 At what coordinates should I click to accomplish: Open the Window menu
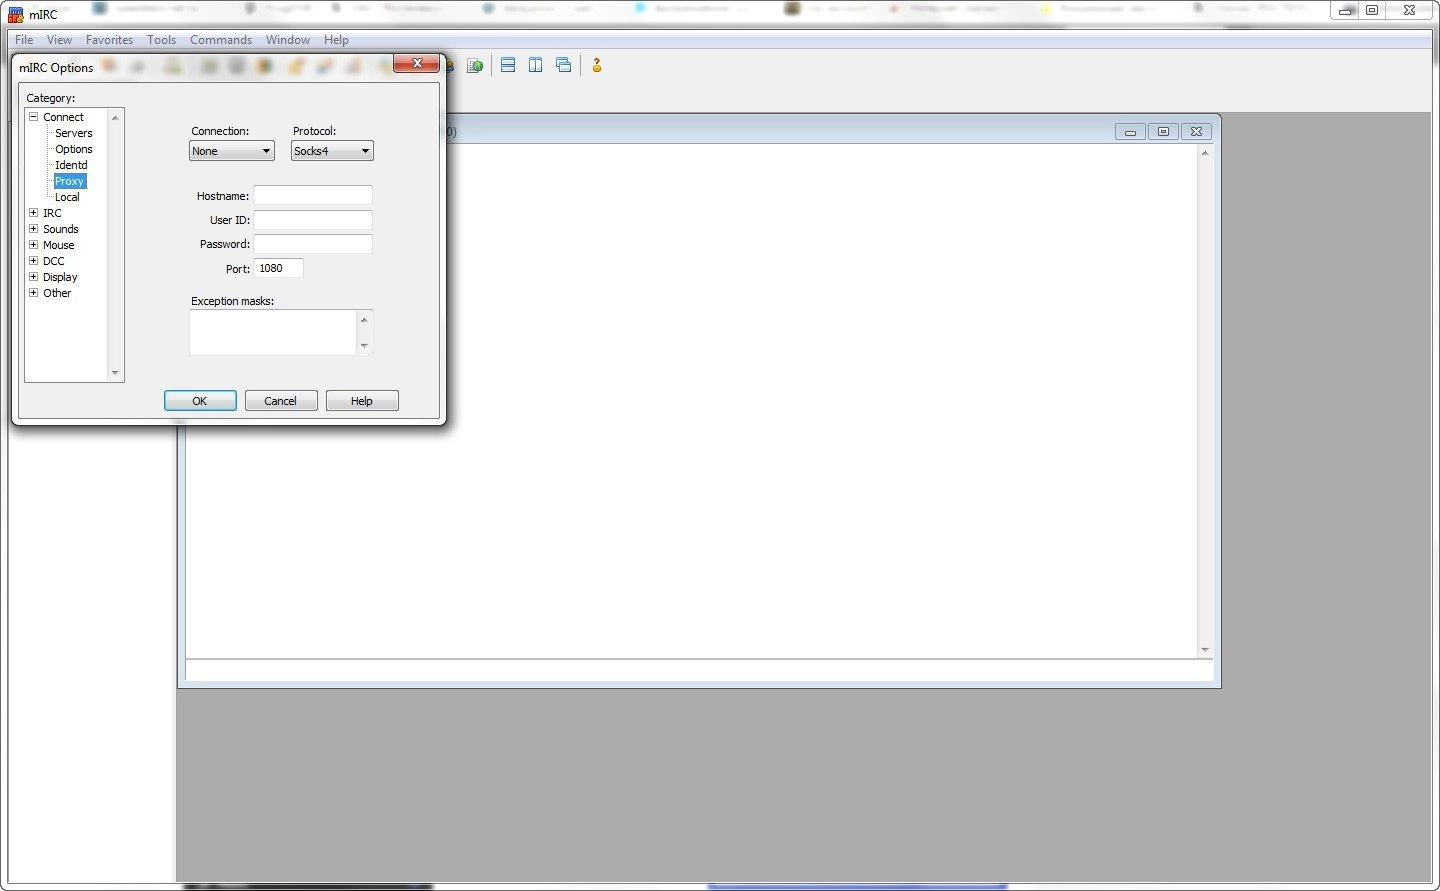coord(288,40)
